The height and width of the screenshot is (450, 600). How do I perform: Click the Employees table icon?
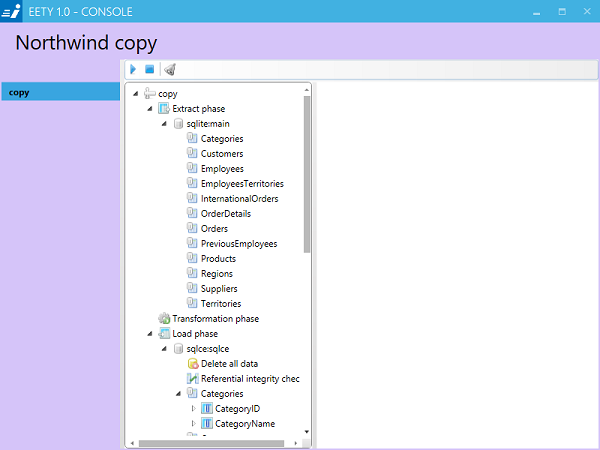tap(192, 168)
